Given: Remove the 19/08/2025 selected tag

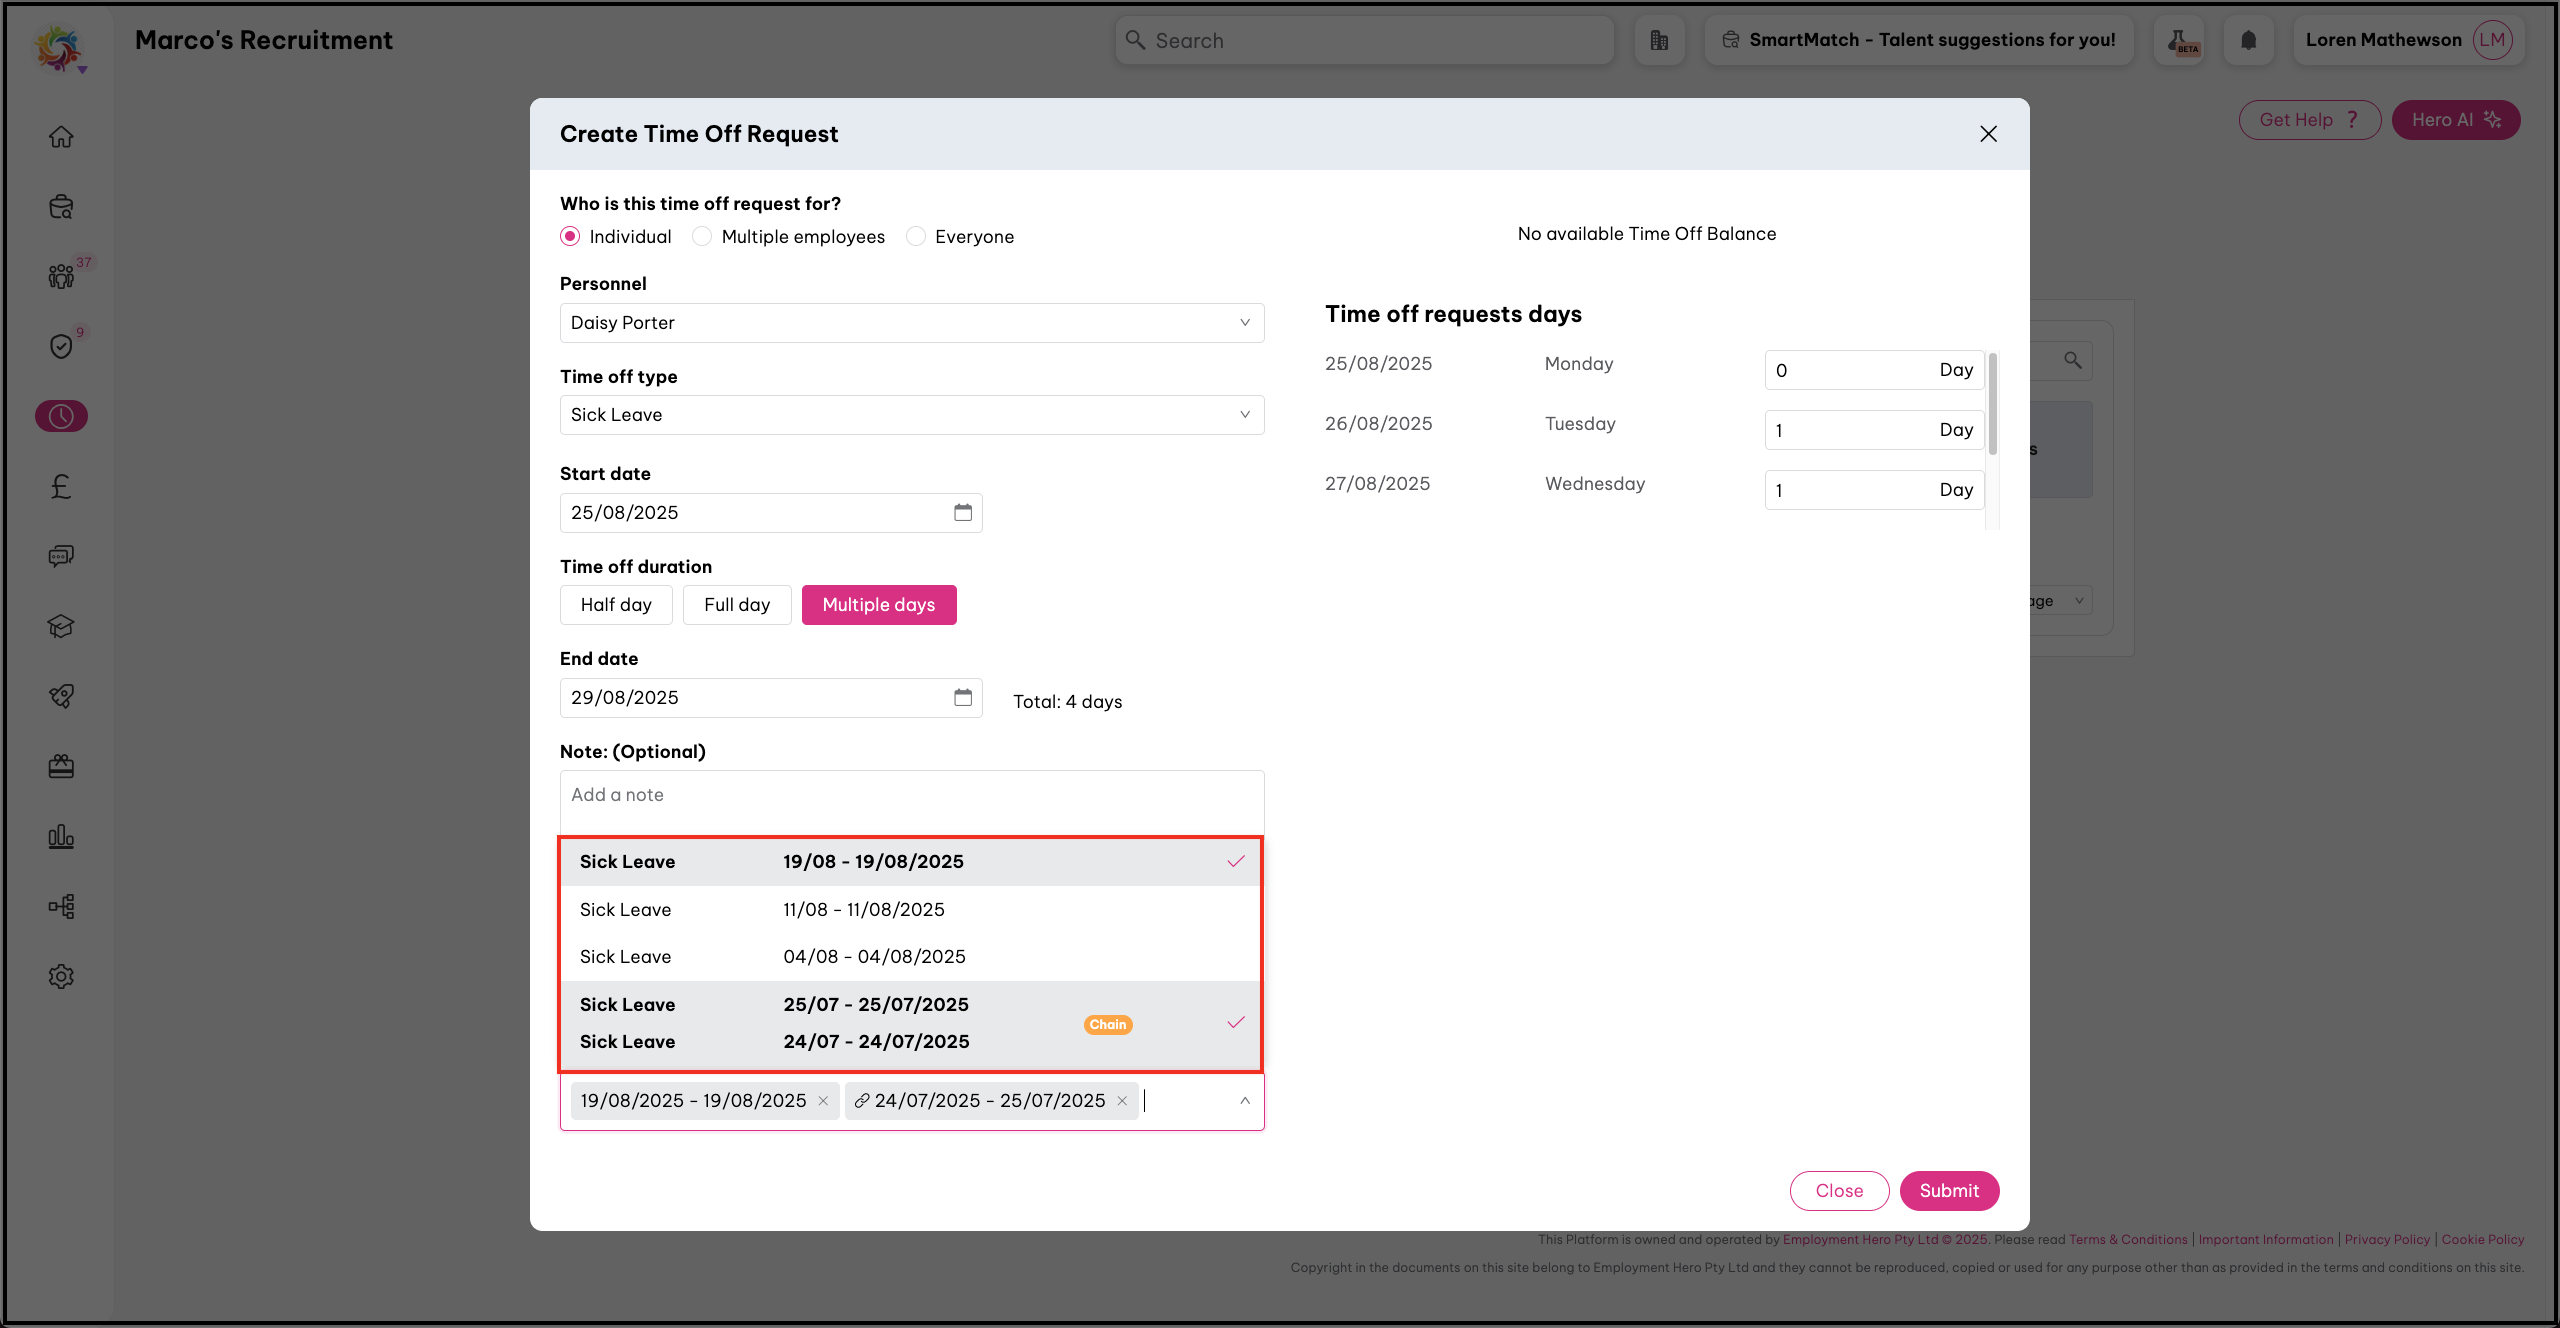Looking at the screenshot, I should (823, 1101).
